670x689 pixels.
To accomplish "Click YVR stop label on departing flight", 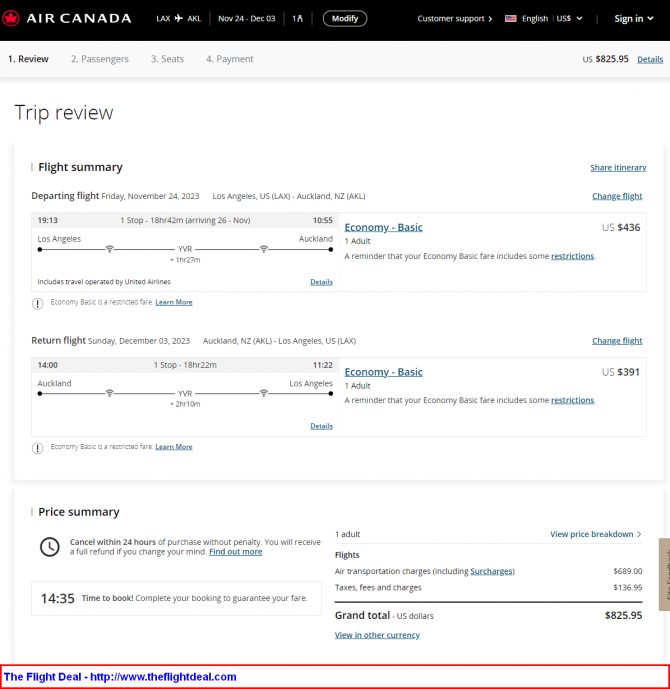I will [x=185, y=249].
